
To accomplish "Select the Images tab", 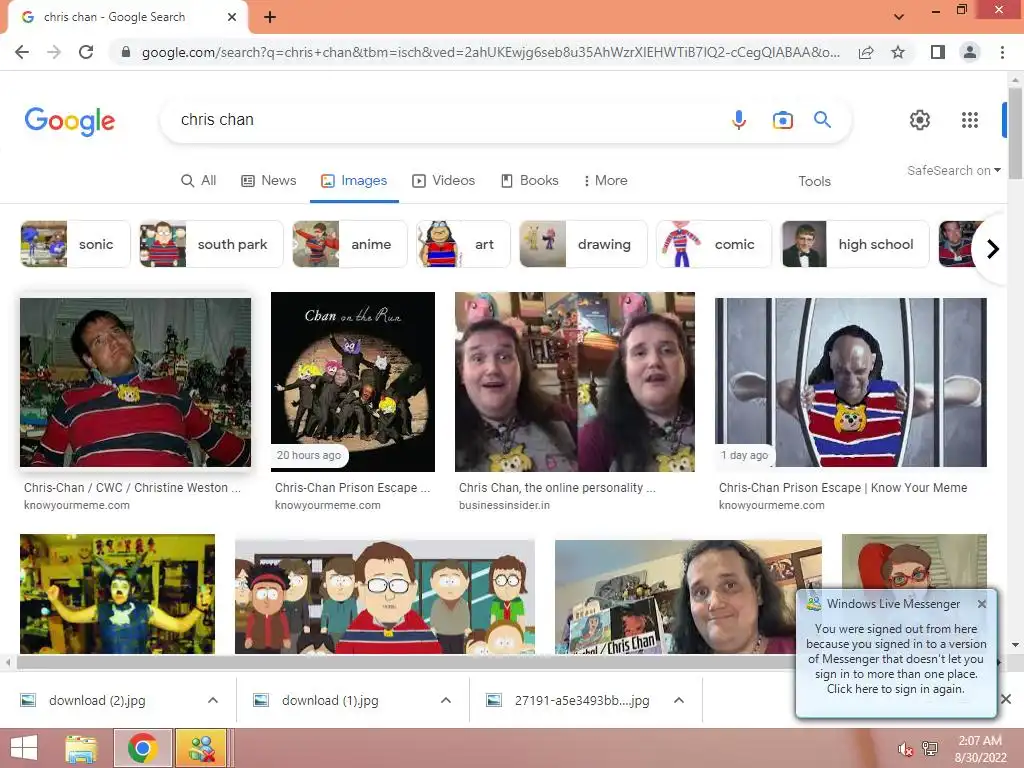I will click(354, 181).
